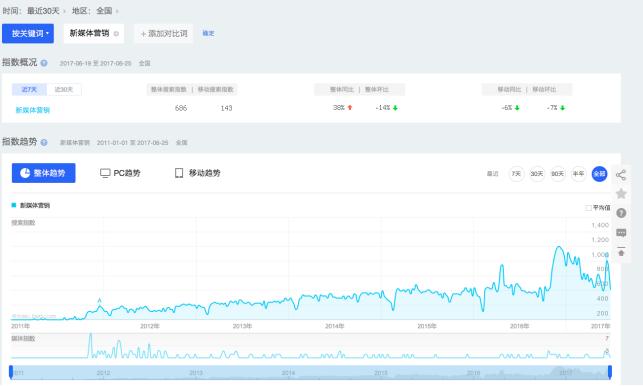Viewport: 643px width, 386px height.
Task: Select the 30天 range button
Action: point(537,174)
